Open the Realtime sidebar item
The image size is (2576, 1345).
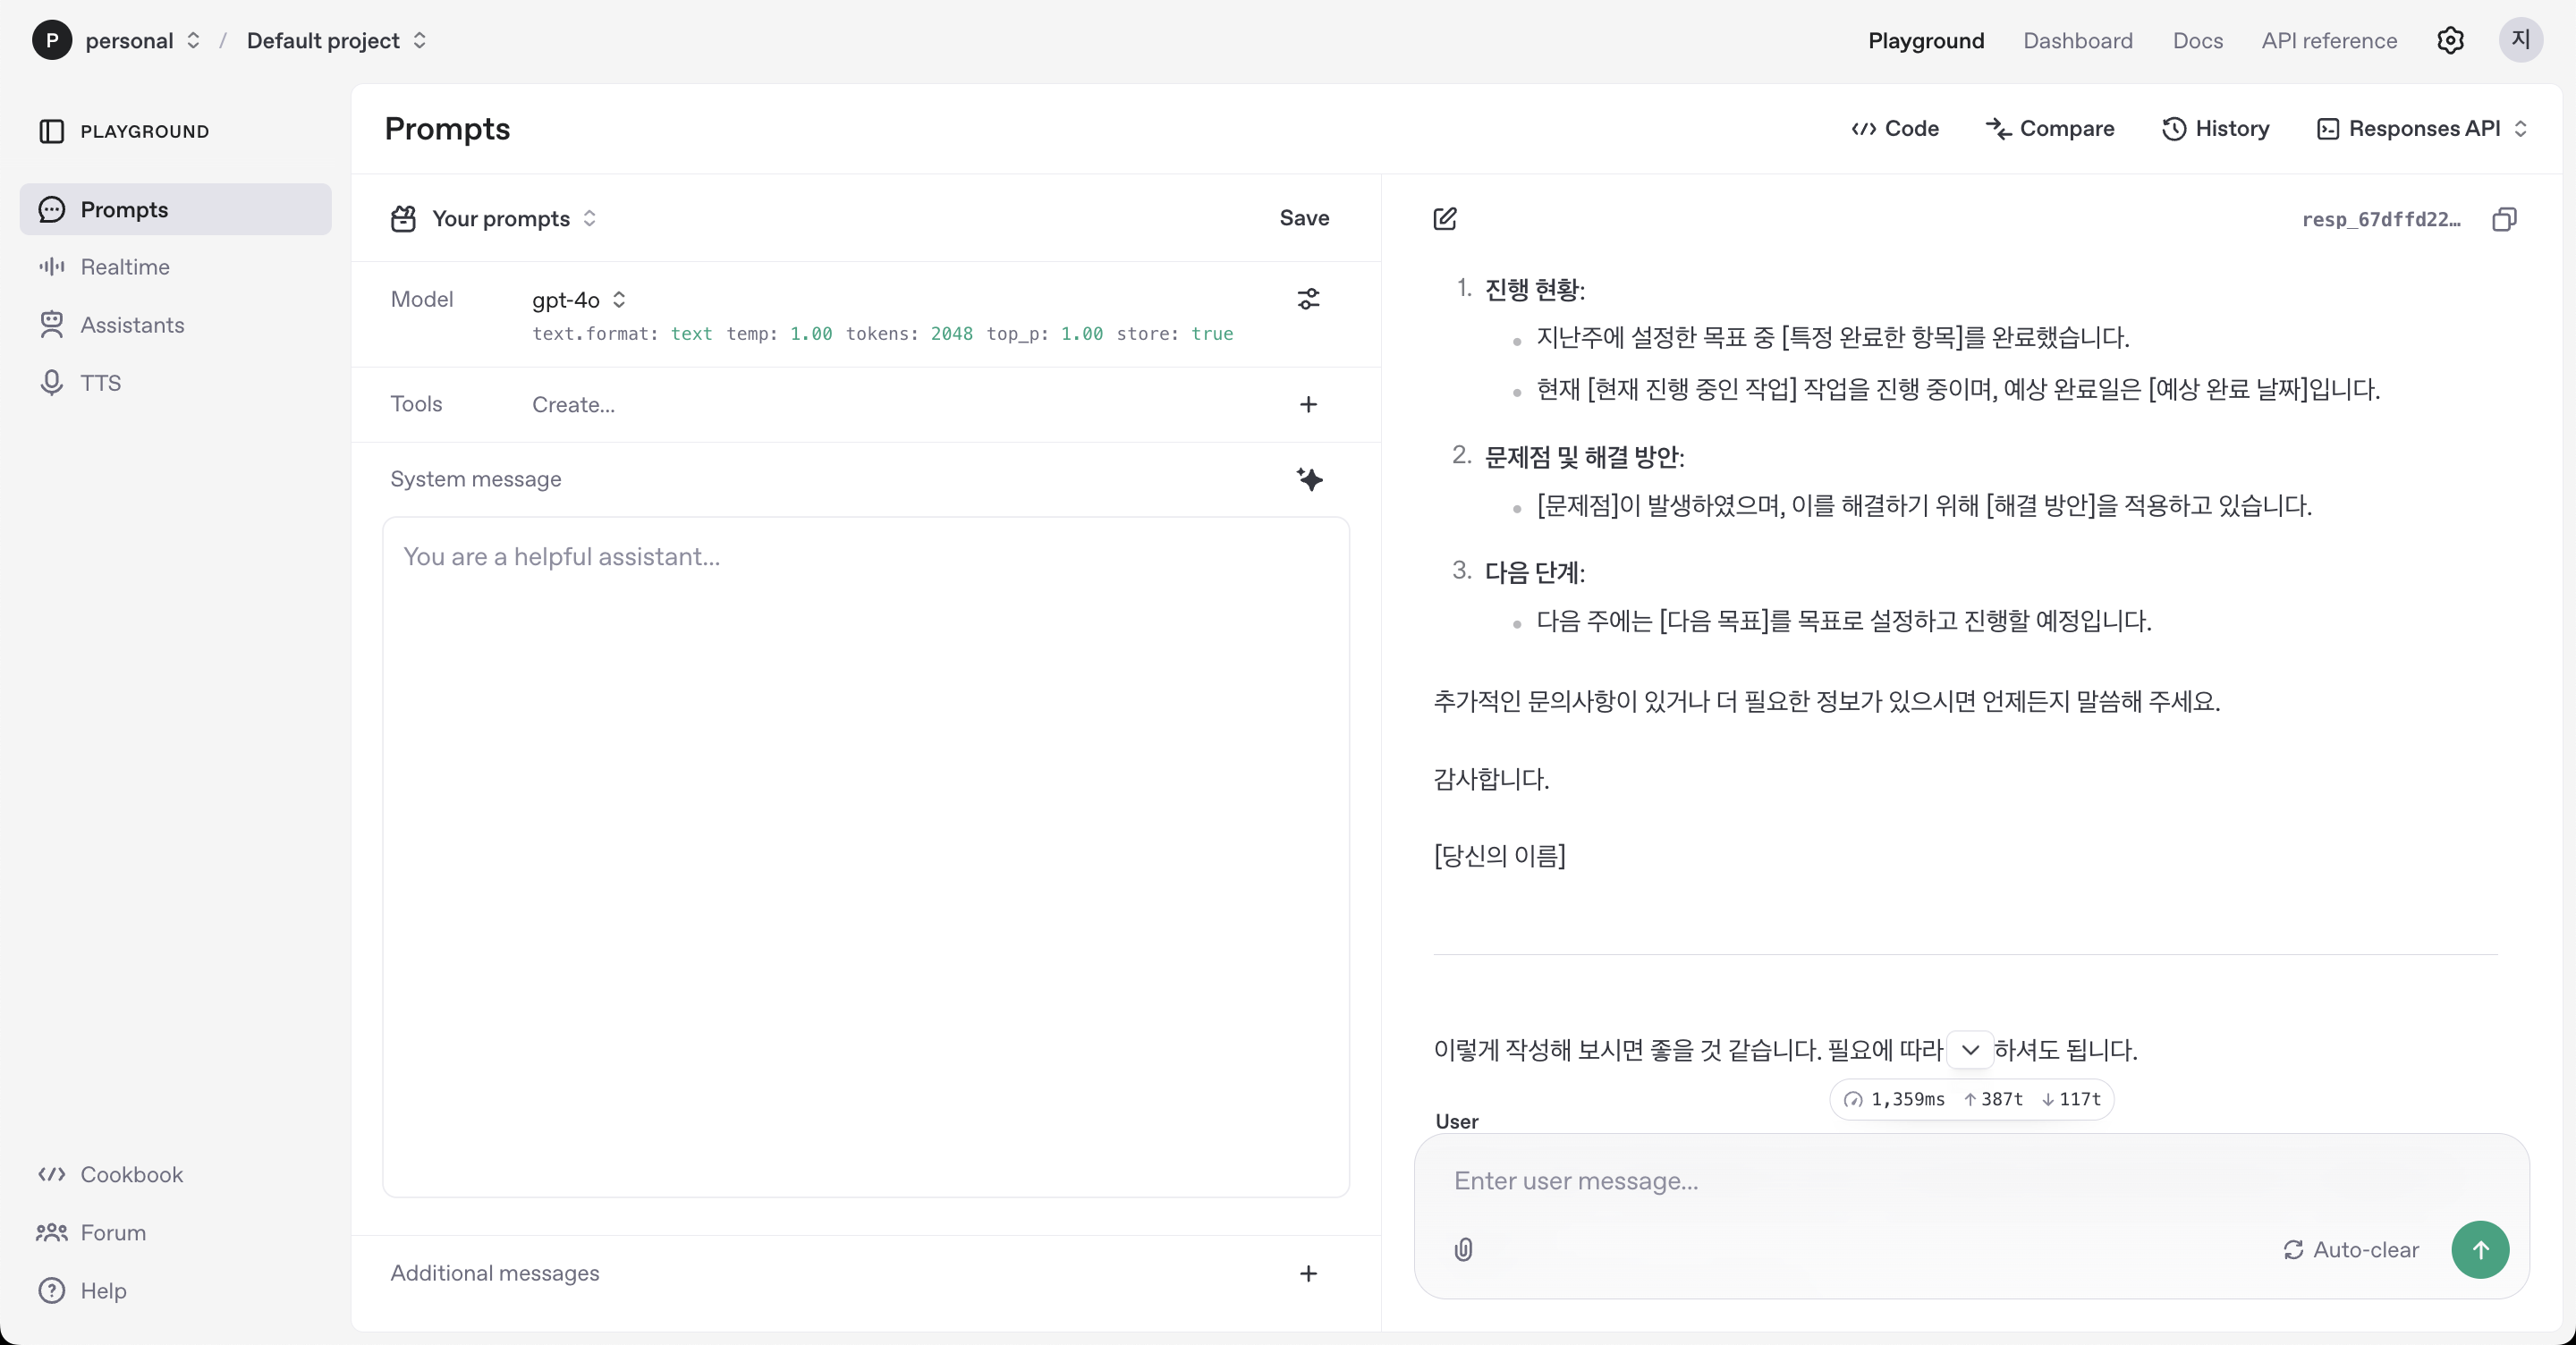click(125, 267)
